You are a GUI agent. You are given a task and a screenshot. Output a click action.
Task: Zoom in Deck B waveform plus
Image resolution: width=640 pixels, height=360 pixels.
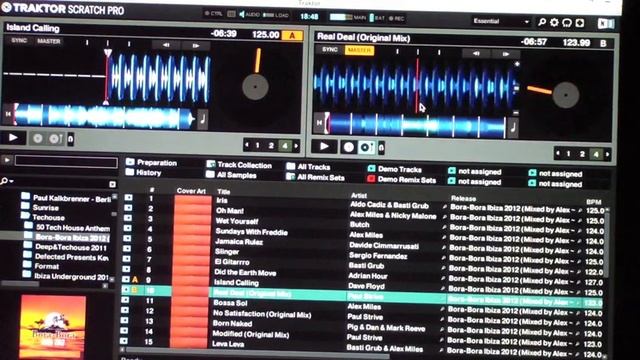click(517, 64)
